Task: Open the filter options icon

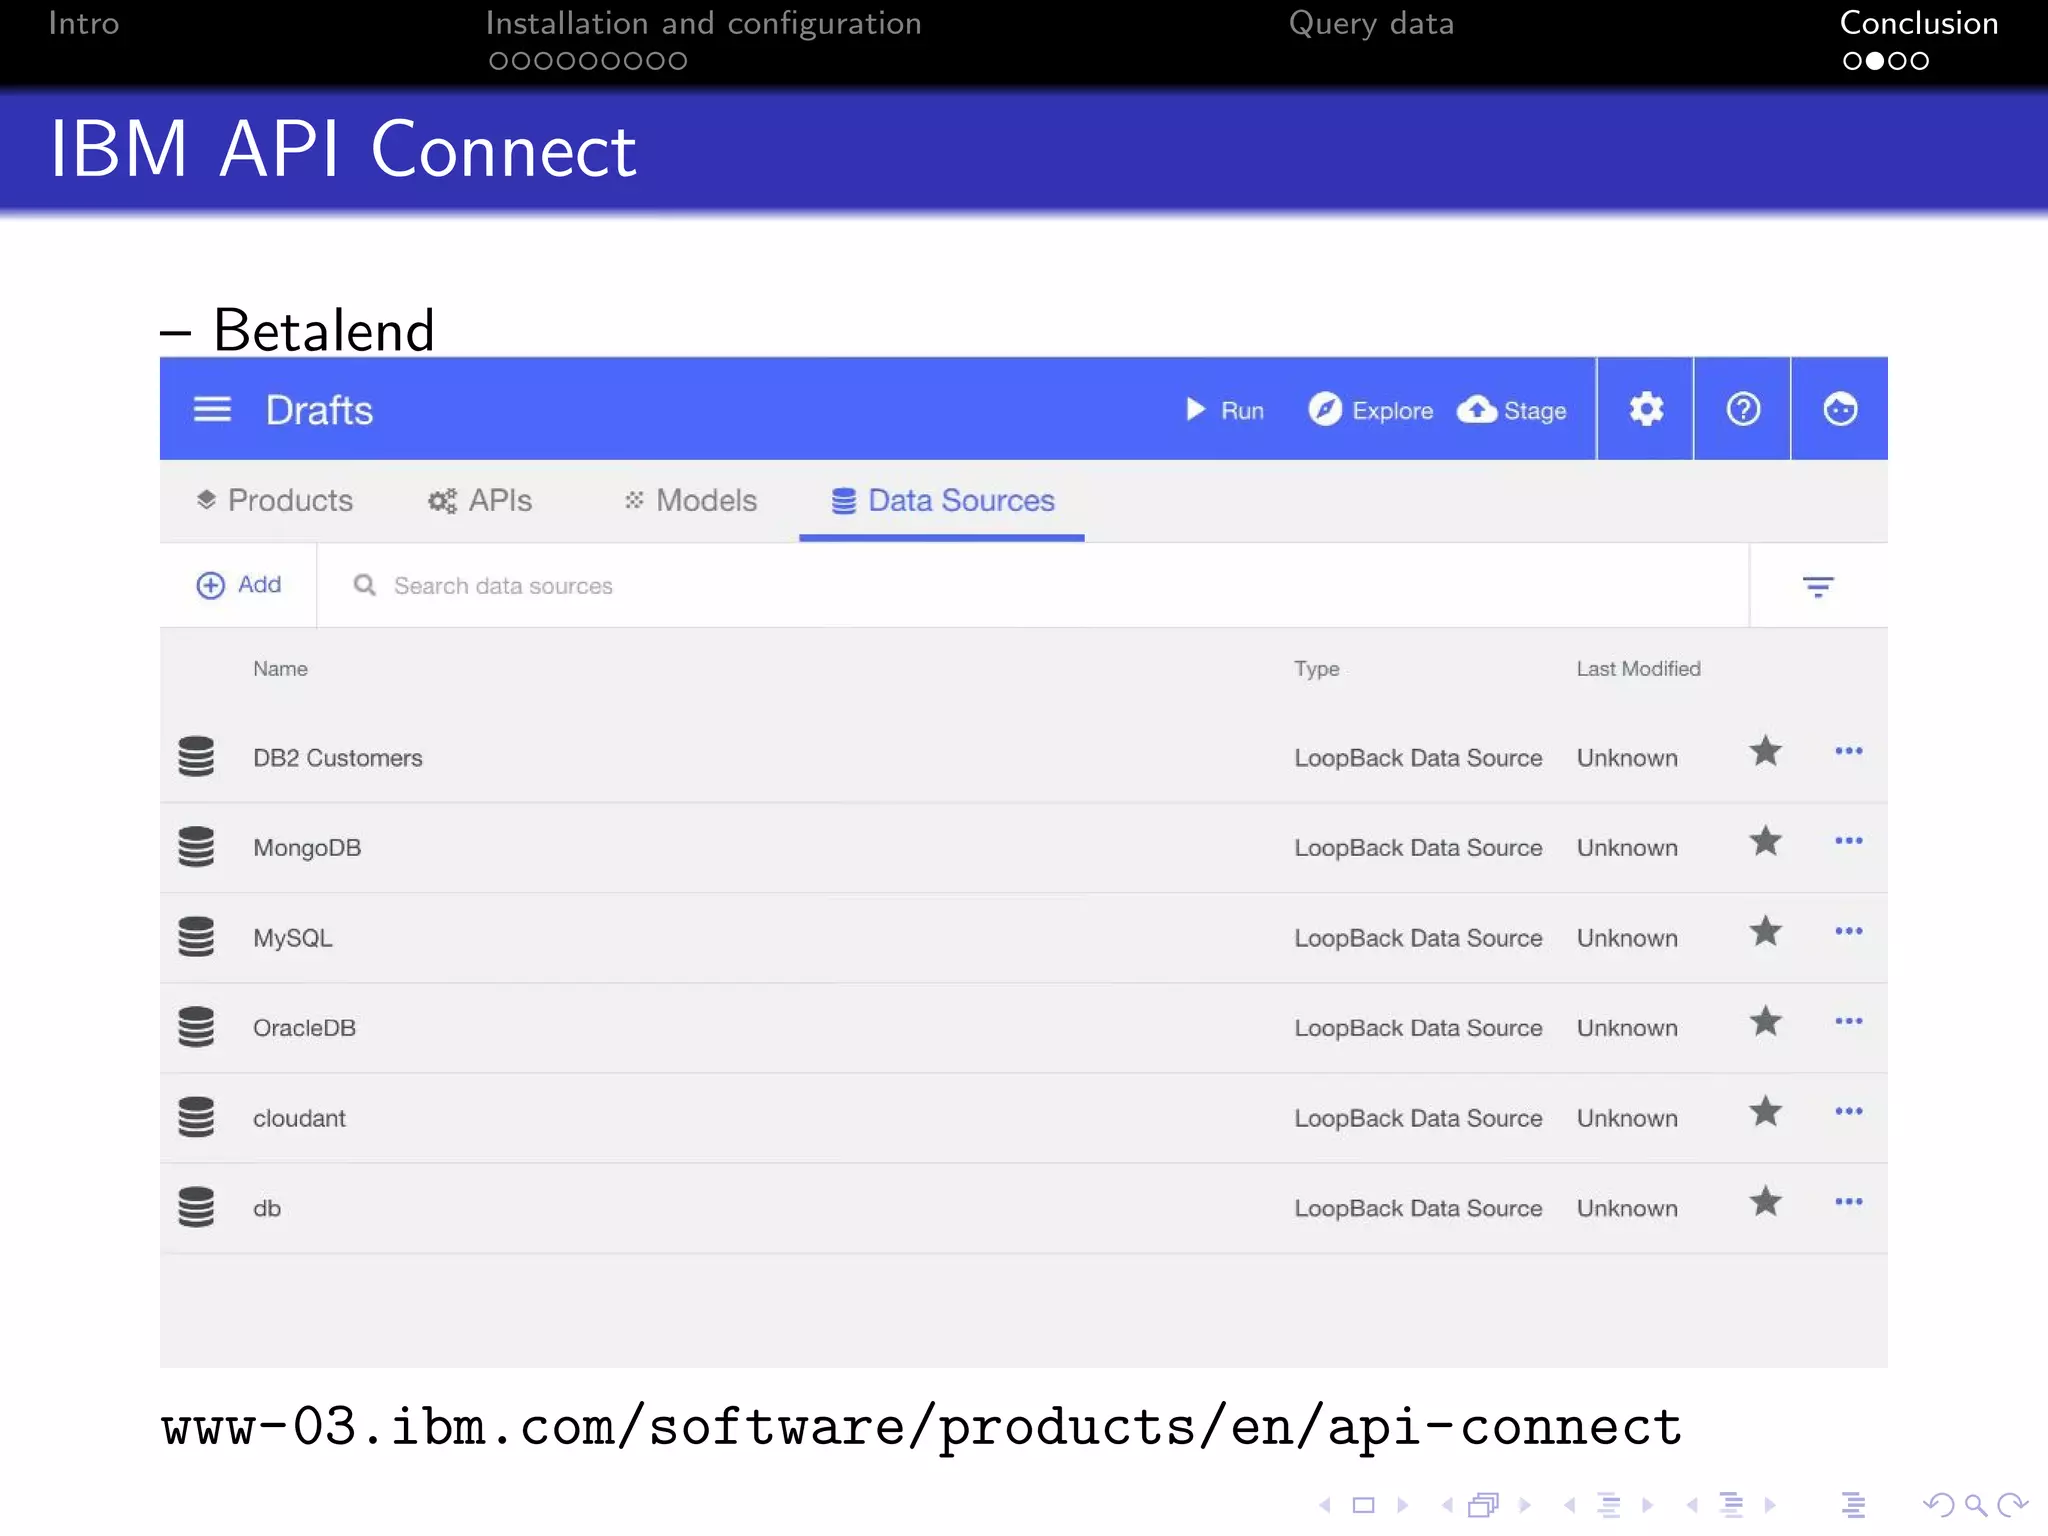Action: point(1818,587)
